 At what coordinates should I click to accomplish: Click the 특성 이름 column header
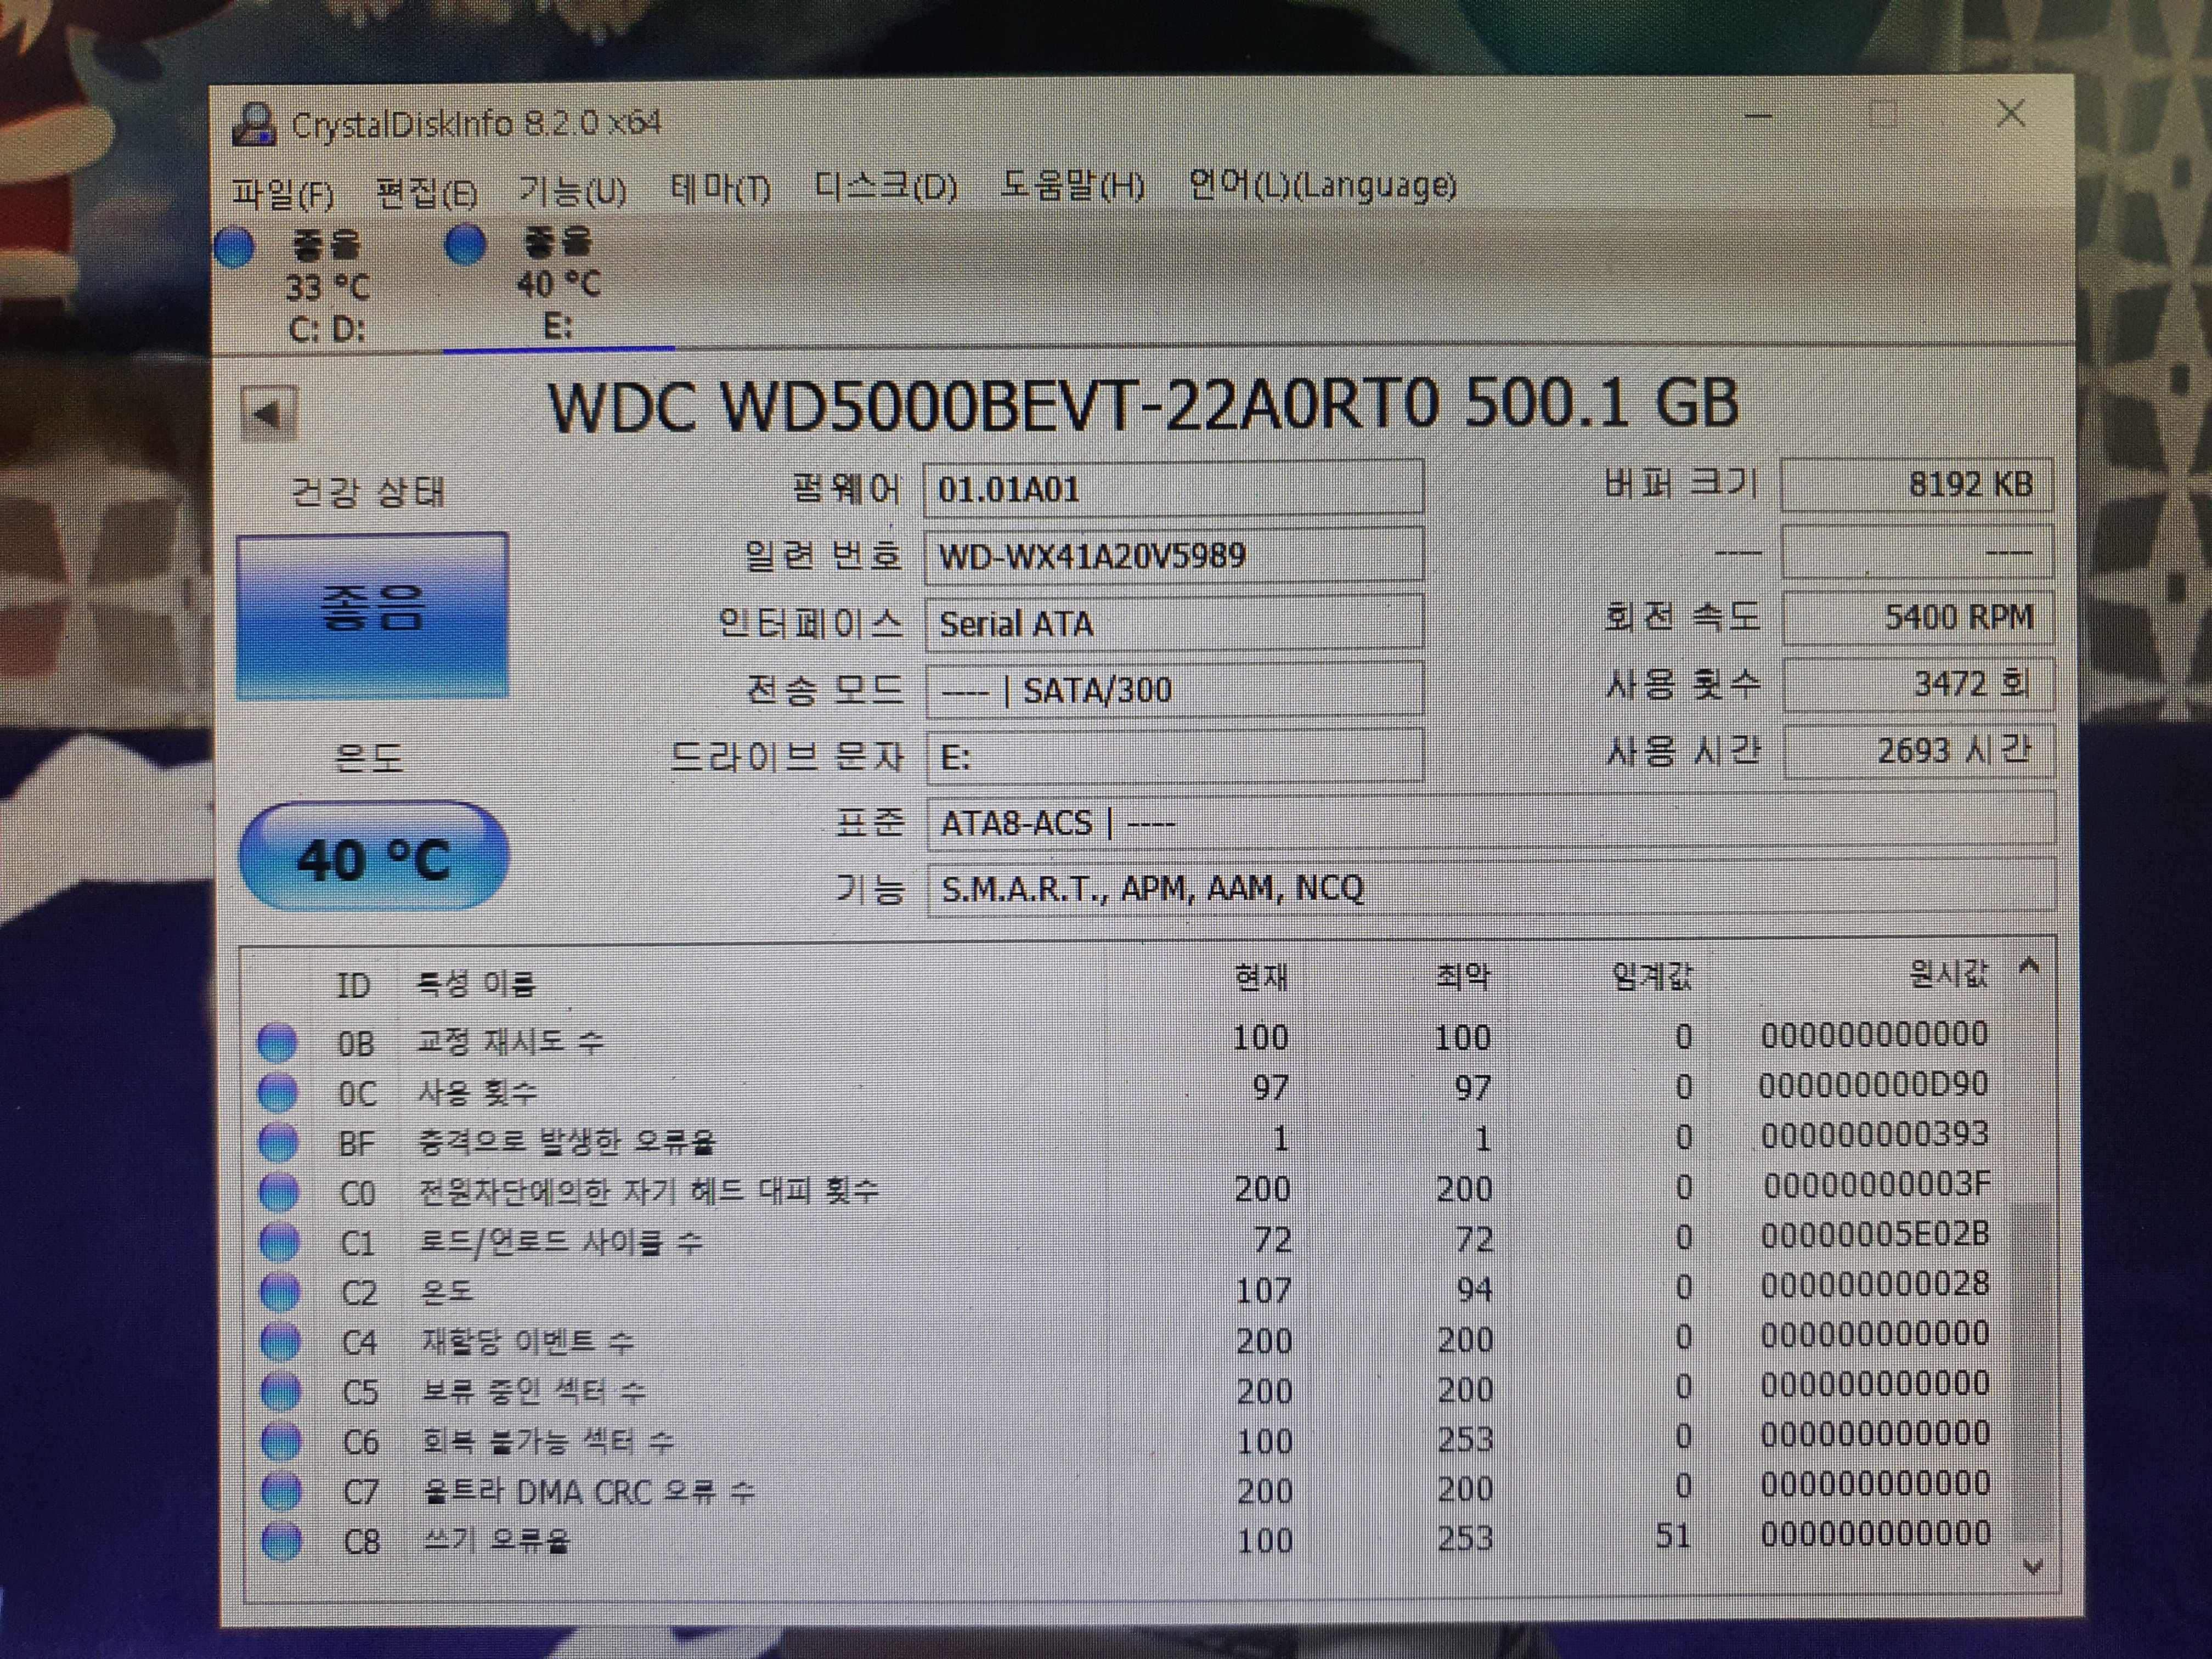point(476,984)
